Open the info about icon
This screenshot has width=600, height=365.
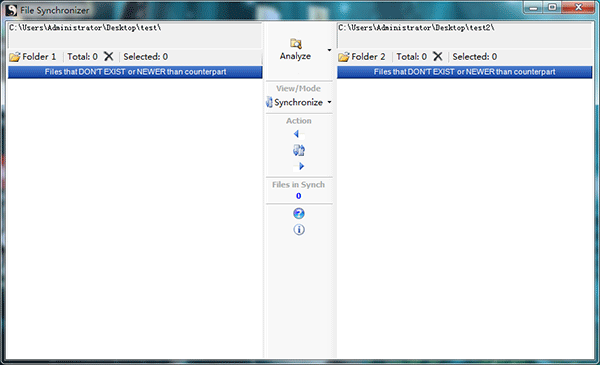coord(299,230)
